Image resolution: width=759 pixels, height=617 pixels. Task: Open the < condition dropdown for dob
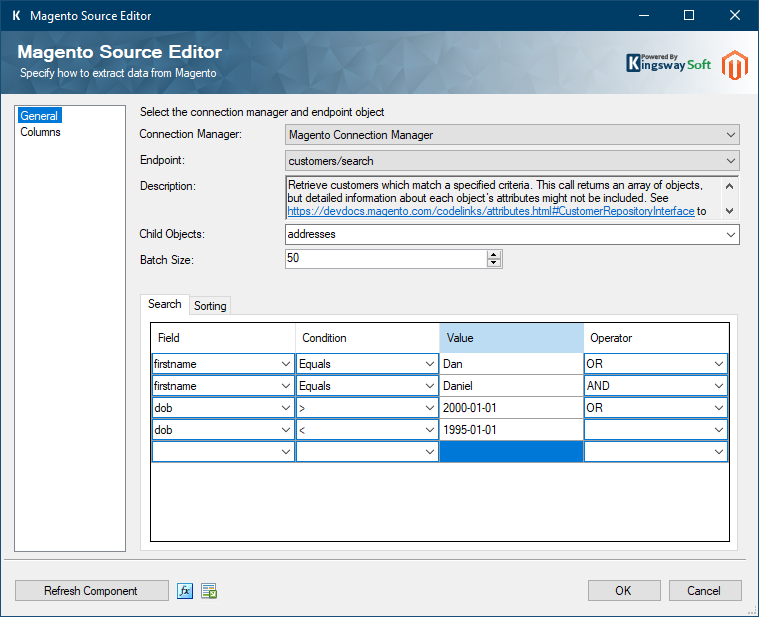coord(429,430)
